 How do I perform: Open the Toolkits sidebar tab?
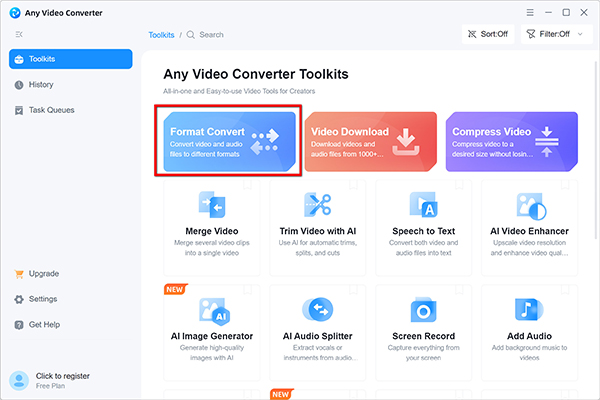(x=71, y=59)
